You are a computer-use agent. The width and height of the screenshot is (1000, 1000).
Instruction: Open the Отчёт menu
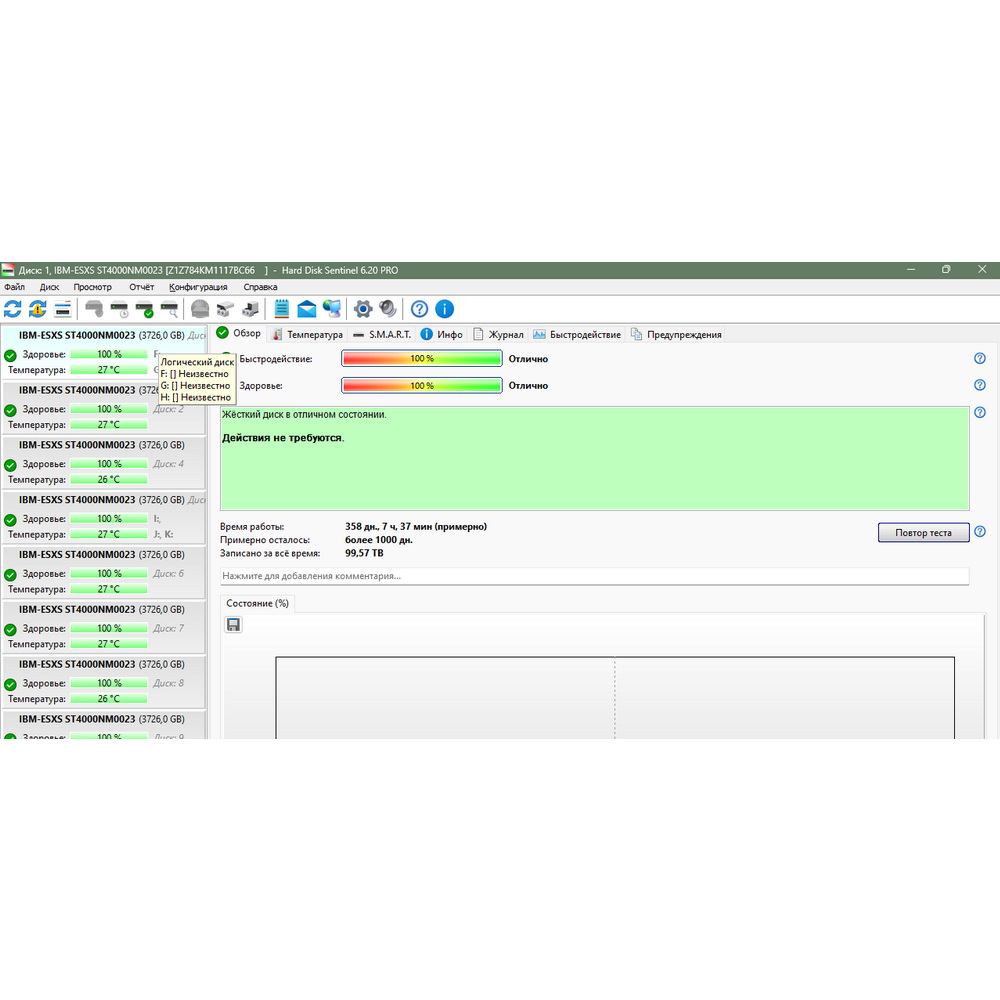142,287
